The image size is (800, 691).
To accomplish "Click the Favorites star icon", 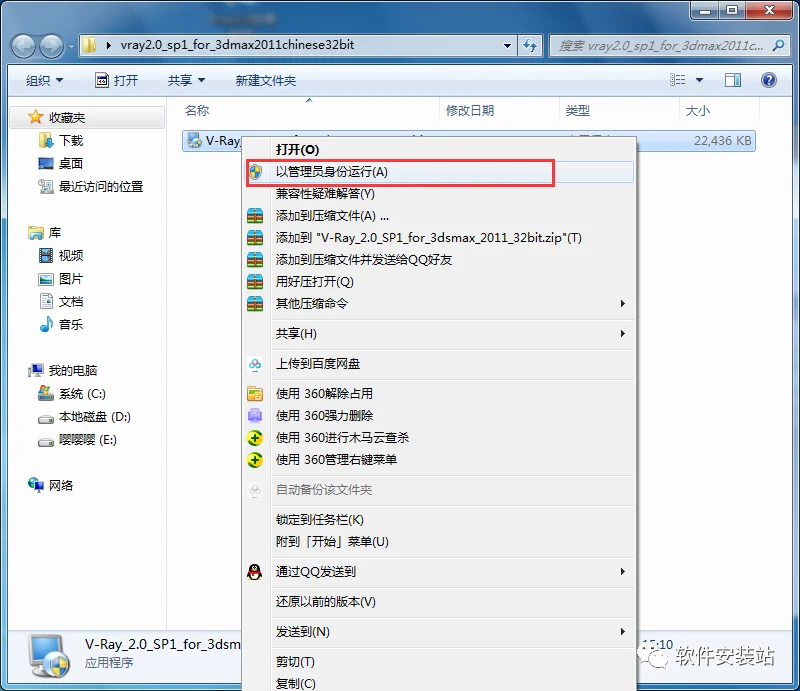I will click(x=35, y=117).
